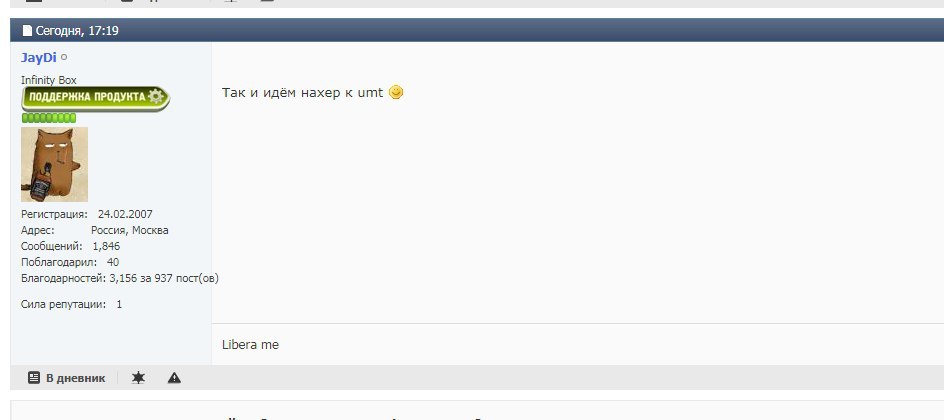Screen dimensions: 944x420
Task: Open the JayDi user profile link
Action: coord(39,58)
